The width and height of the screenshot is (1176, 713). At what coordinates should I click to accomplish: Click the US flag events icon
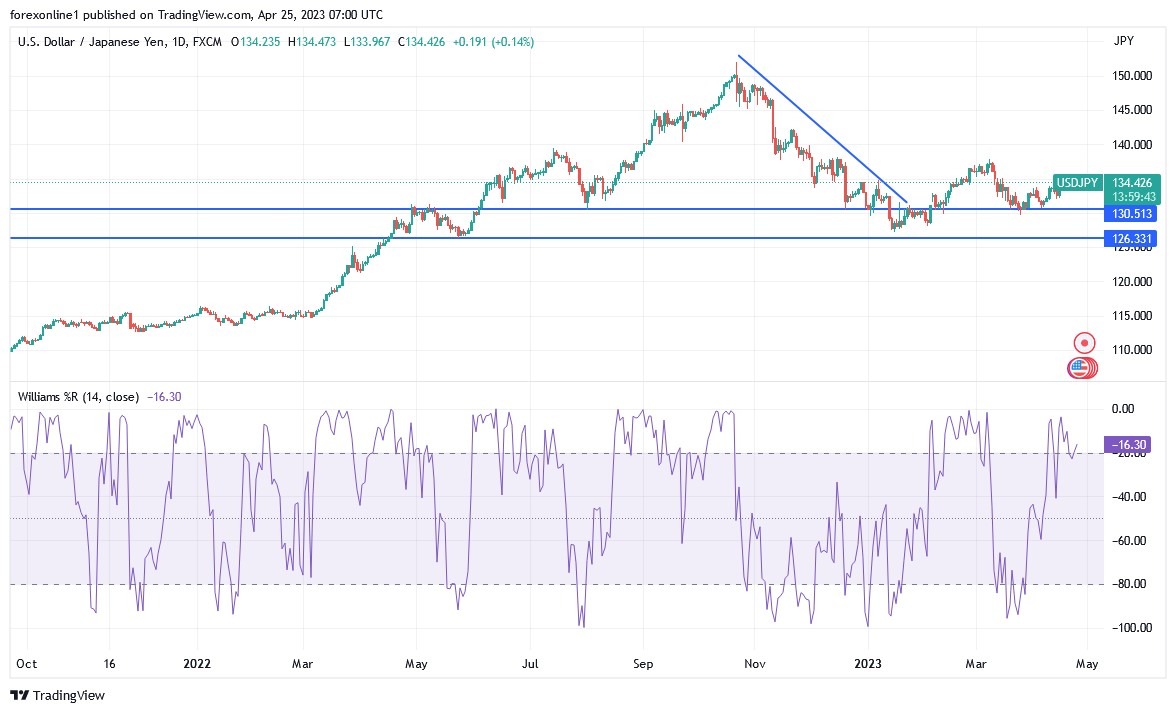coord(1079,368)
